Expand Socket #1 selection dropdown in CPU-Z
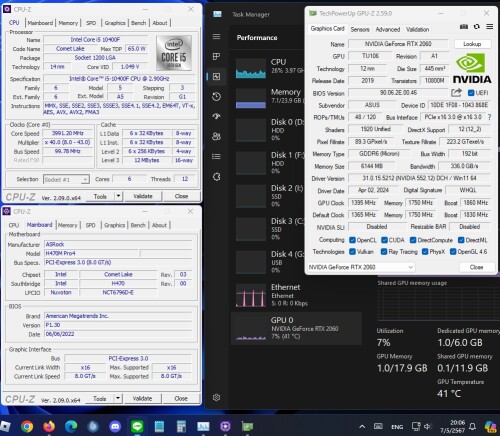Viewport: 500px width, 436px height. (85, 179)
